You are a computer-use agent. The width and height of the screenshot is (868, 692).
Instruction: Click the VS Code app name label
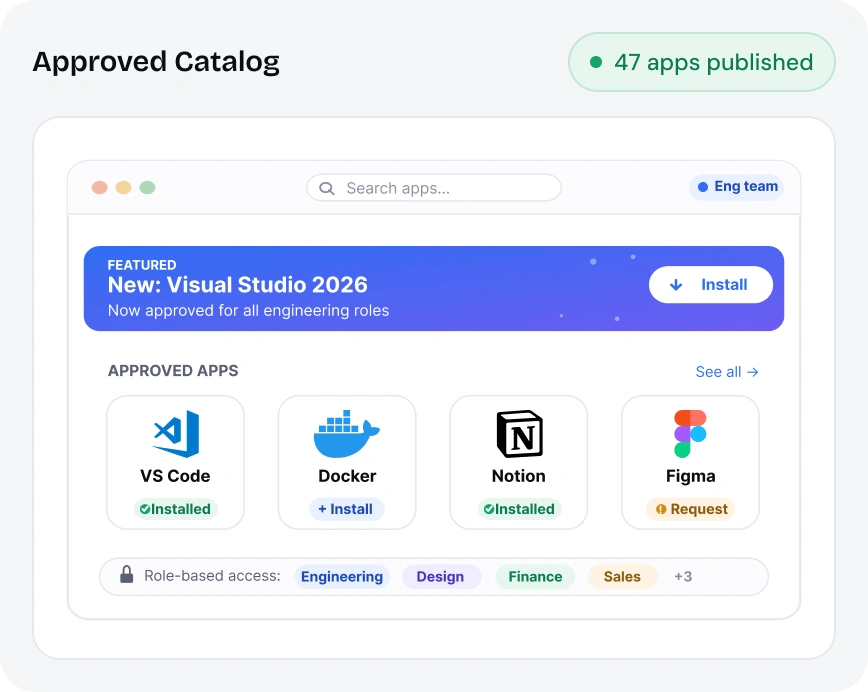[x=175, y=476]
